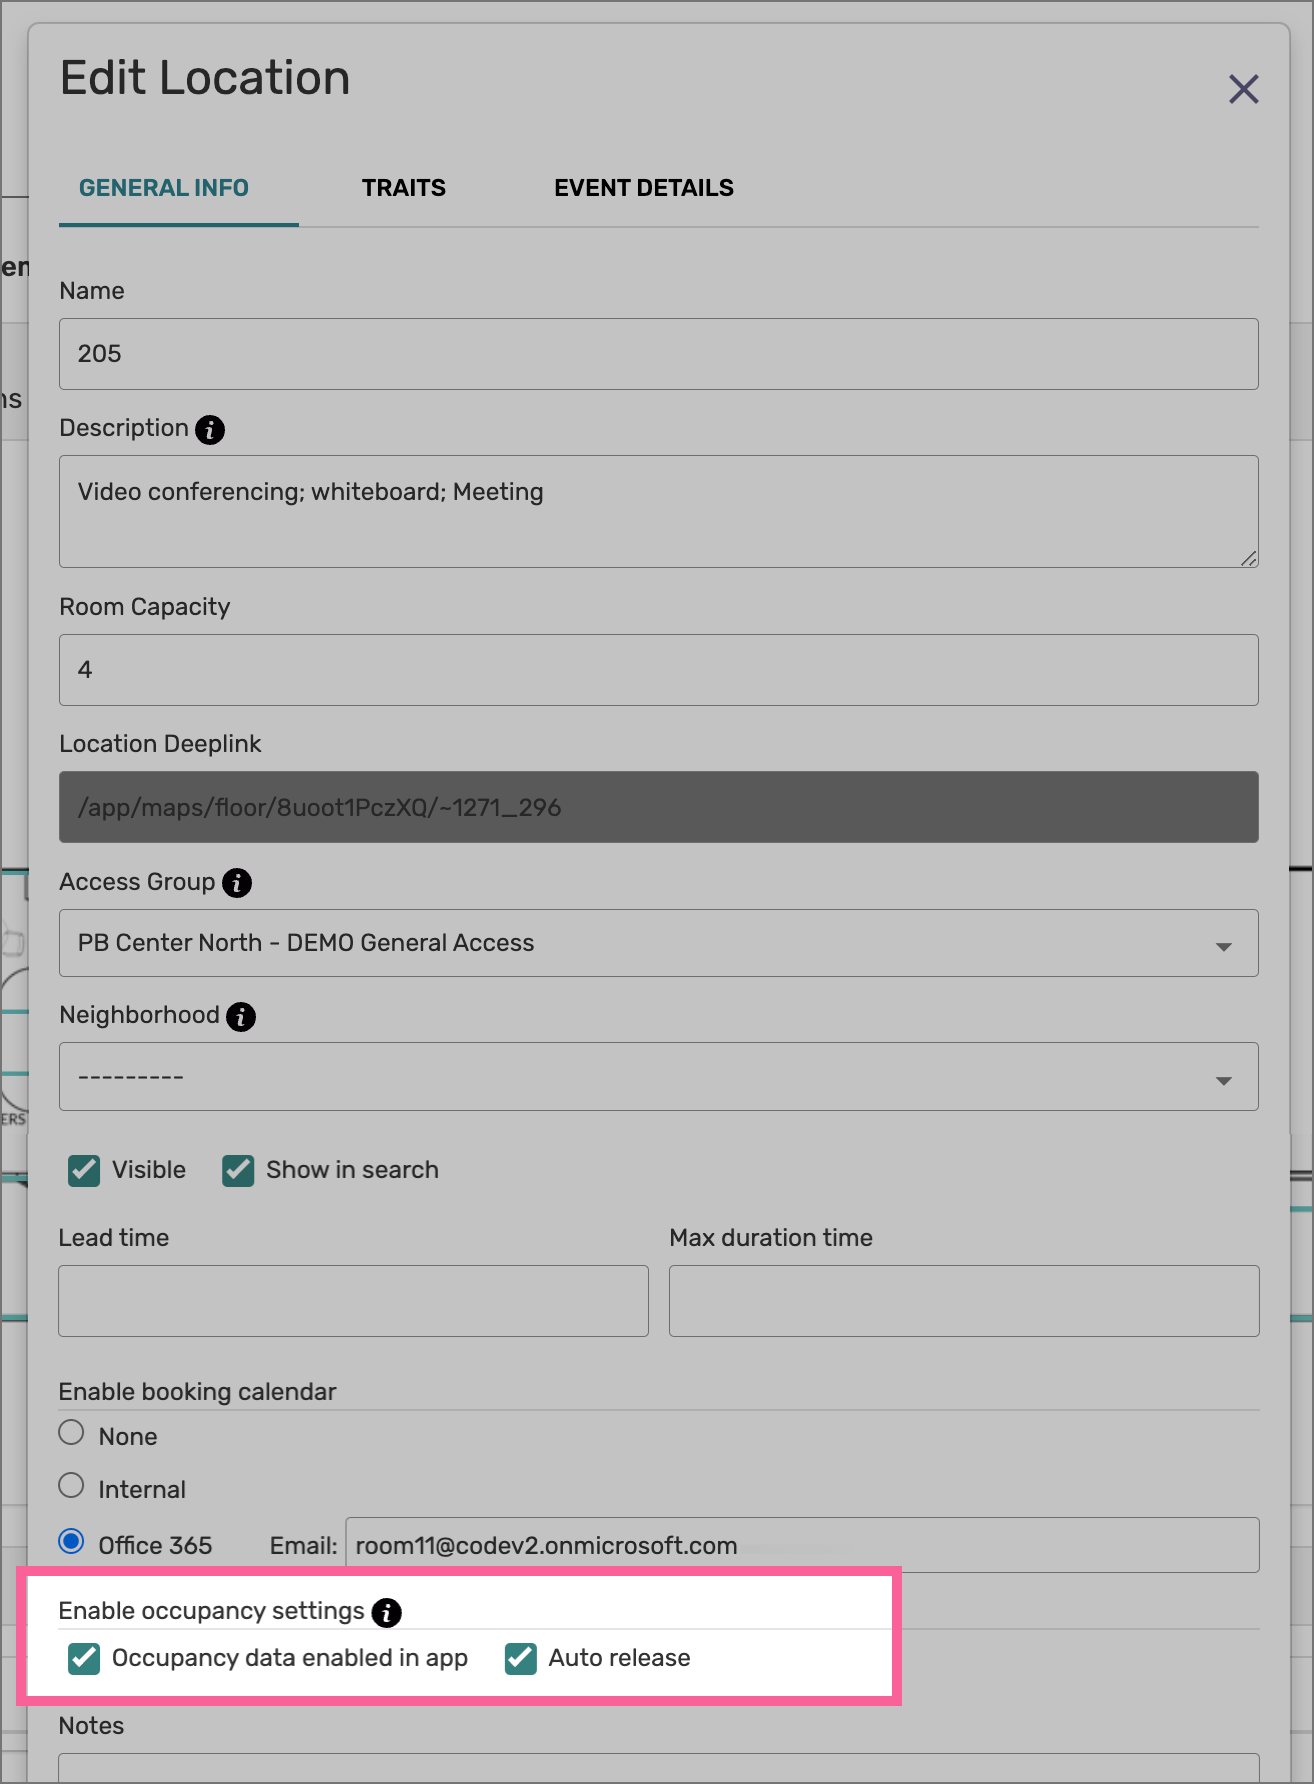
Task: Click the Description info icon
Action: (209, 430)
